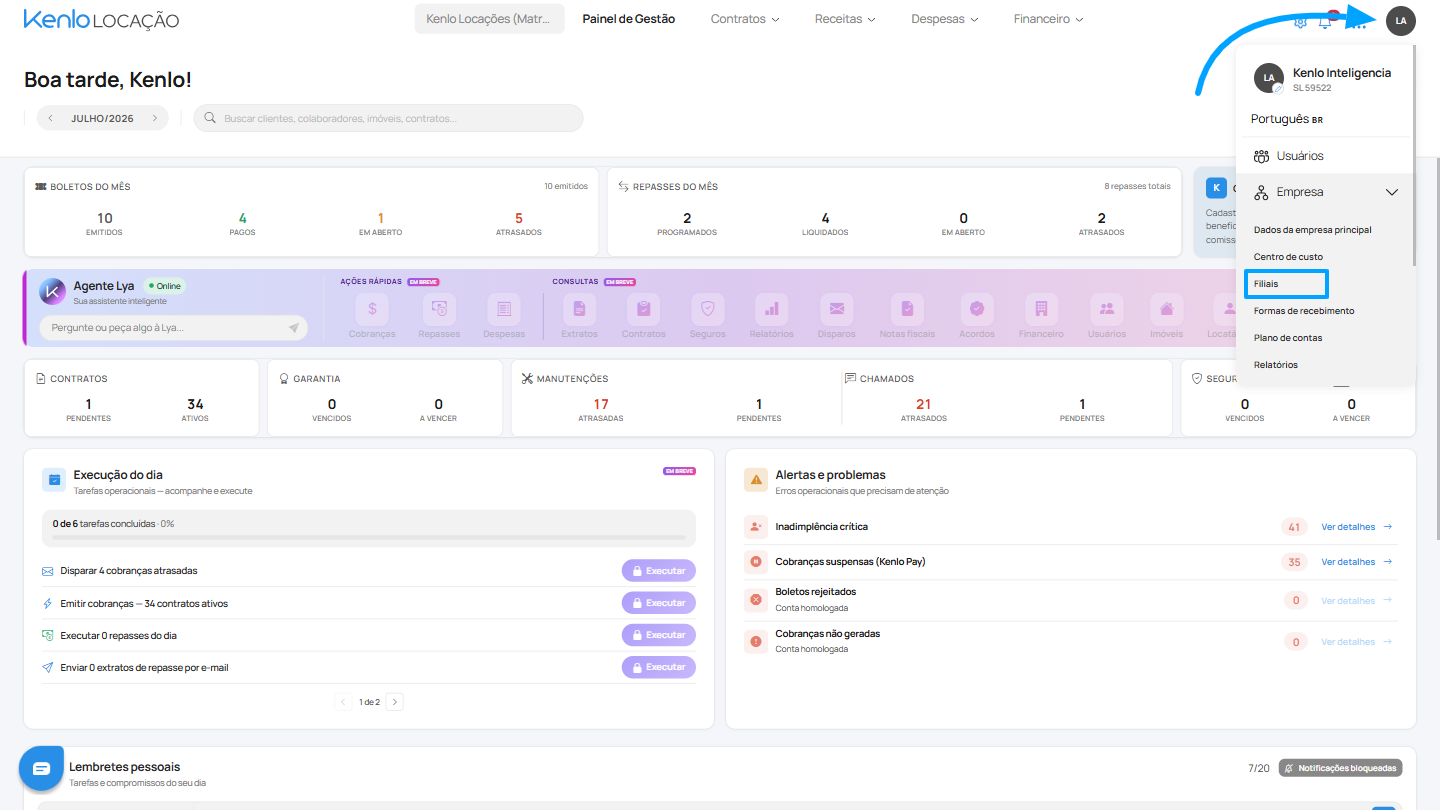Select Relatórios in the Empresa submenu
This screenshot has height=810, width=1440.
tap(1276, 365)
